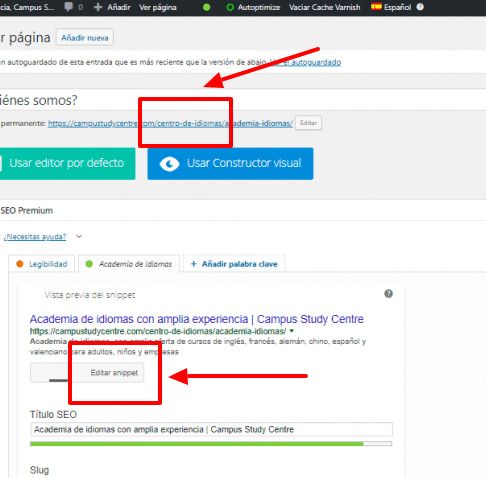Viewport: 486px width, 478px height.
Task: Click the help icon beside Español
Action: tap(420, 7)
